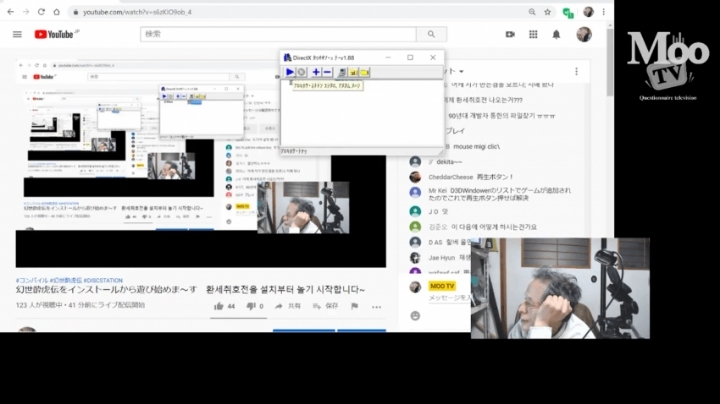Open the YouTube account avatar menu
The height and width of the screenshot is (404, 720).
pos(584,34)
